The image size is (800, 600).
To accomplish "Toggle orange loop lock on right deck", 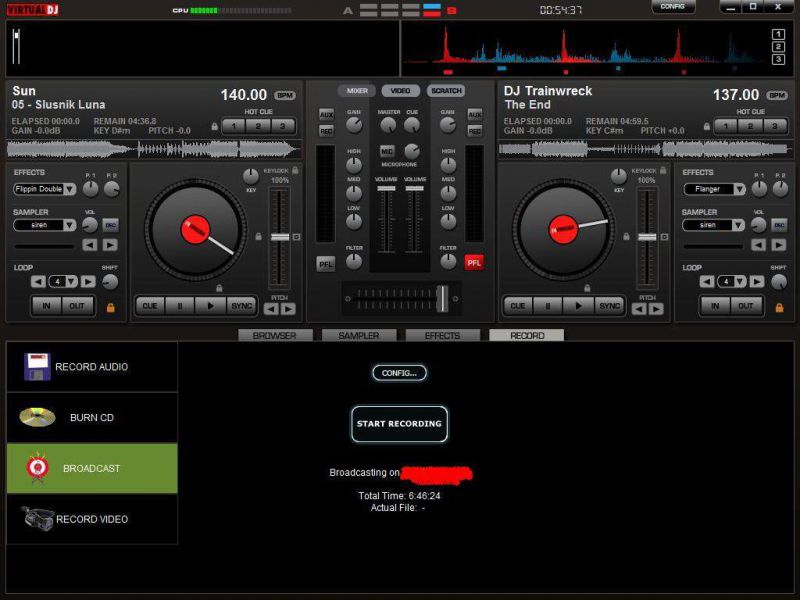I will (x=779, y=307).
